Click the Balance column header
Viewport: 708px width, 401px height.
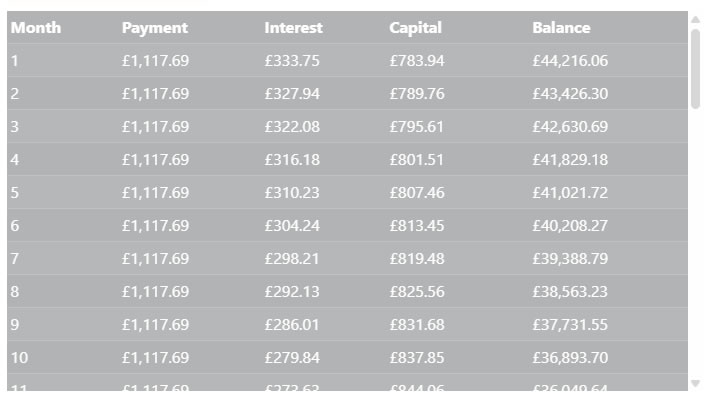pos(561,28)
